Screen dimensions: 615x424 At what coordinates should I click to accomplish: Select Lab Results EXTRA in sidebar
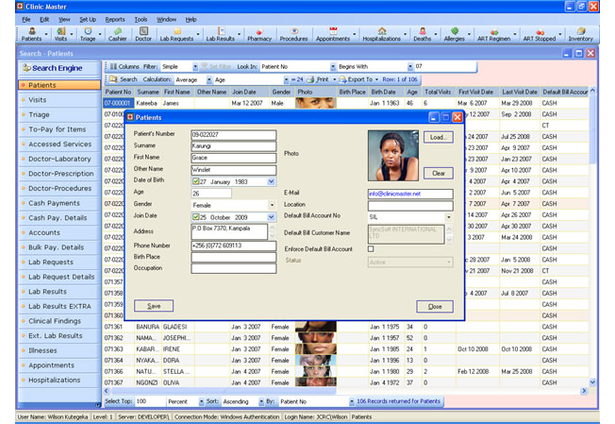(x=59, y=306)
